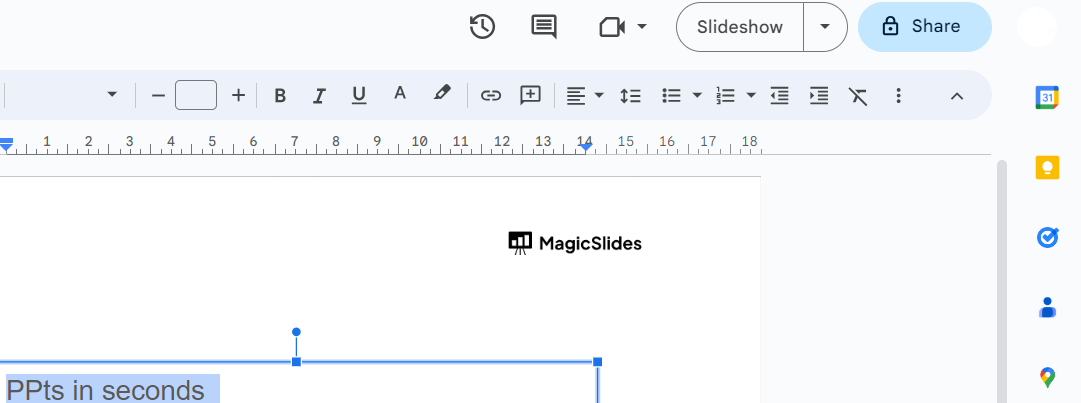Clear formatting from selected text
Screen dimensions: 1081x403
[x=858, y=96]
